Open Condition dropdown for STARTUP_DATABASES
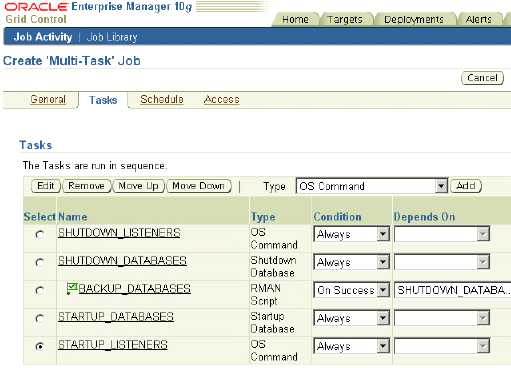This screenshot has width=511, height=368. [351, 318]
